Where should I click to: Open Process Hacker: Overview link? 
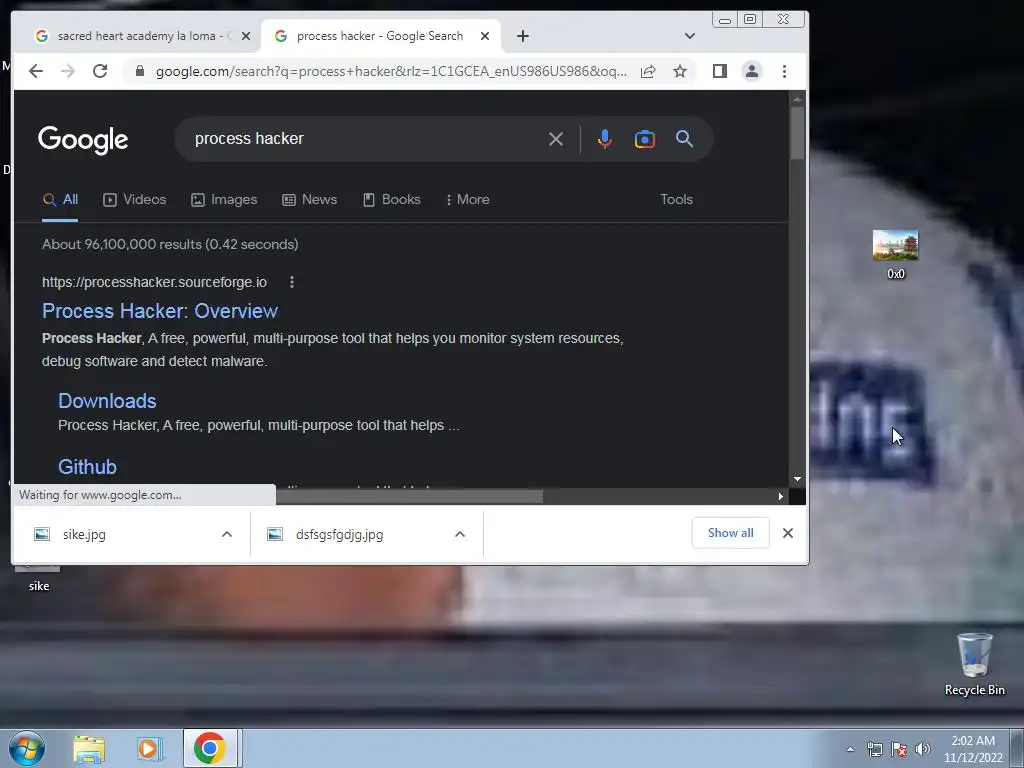[160, 311]
